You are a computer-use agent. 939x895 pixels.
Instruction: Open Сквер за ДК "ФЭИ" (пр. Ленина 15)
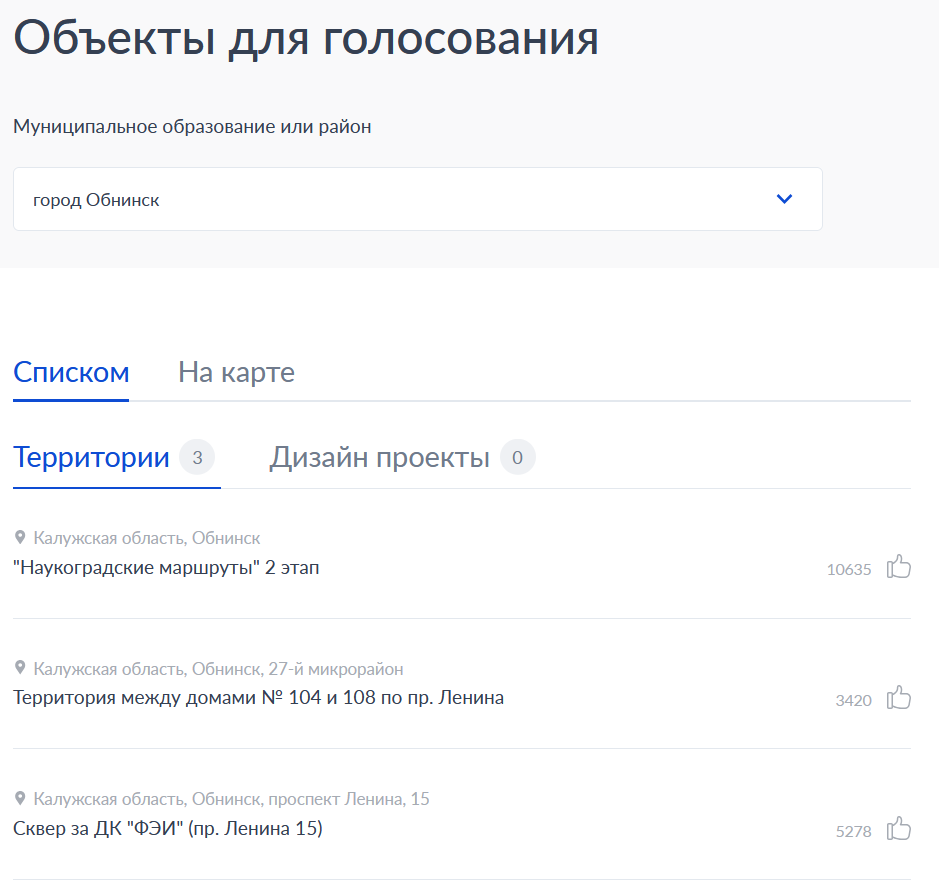pos(168,829)
